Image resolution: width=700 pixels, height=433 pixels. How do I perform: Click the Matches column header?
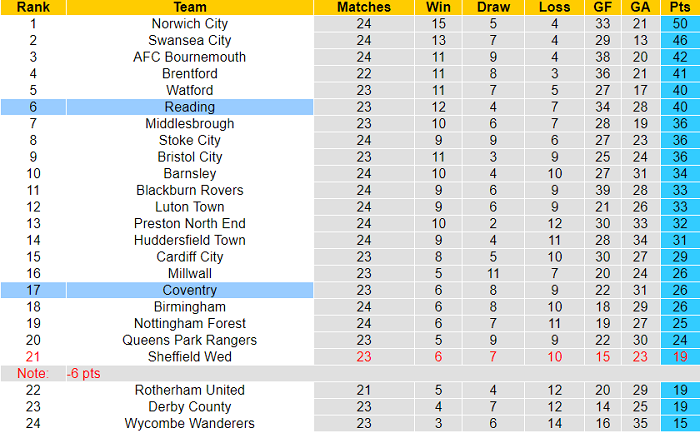coord(363,7)
